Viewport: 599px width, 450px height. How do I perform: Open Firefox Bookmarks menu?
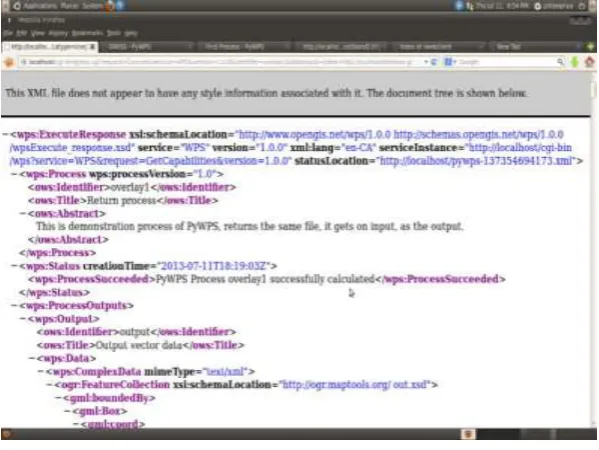pyautogui.click(x=87, y=33)
